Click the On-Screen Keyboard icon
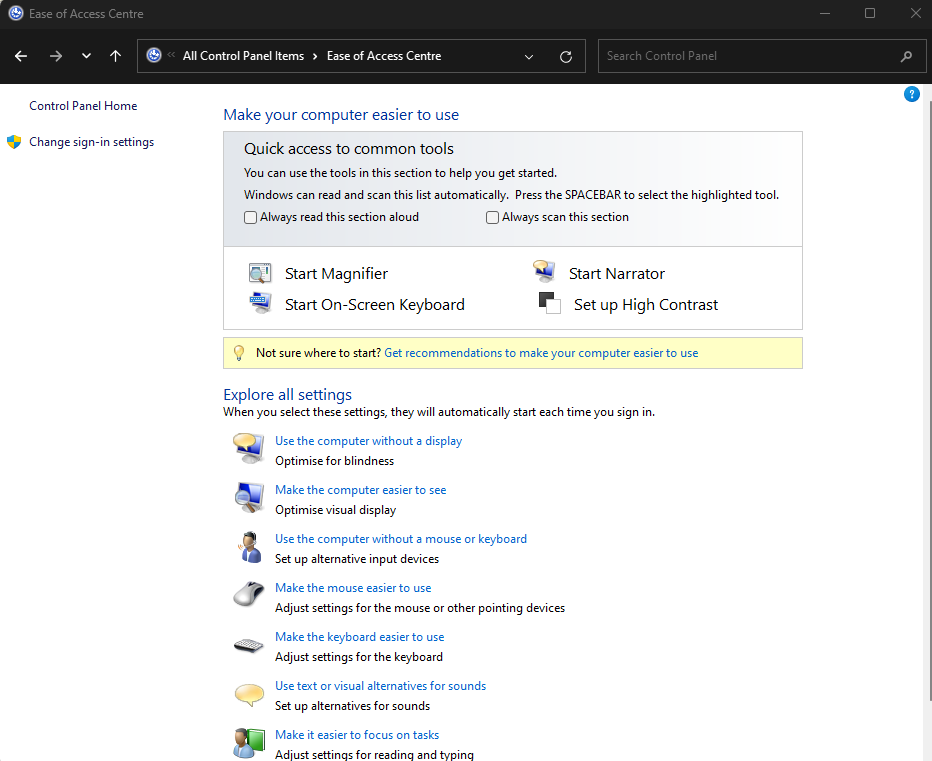932x761 pixels. click(x=260, y=303)
